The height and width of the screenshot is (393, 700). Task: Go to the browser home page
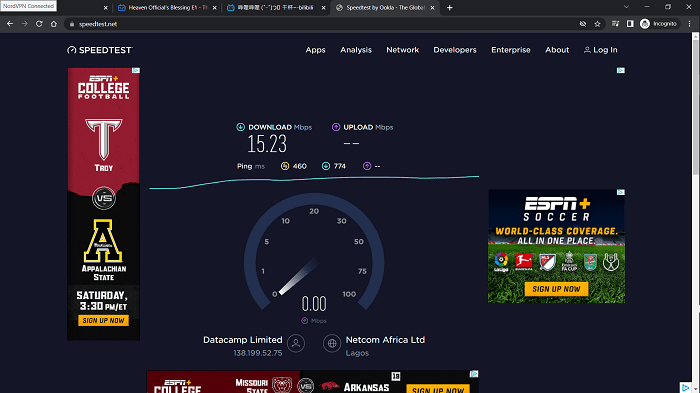click(54, 24)
